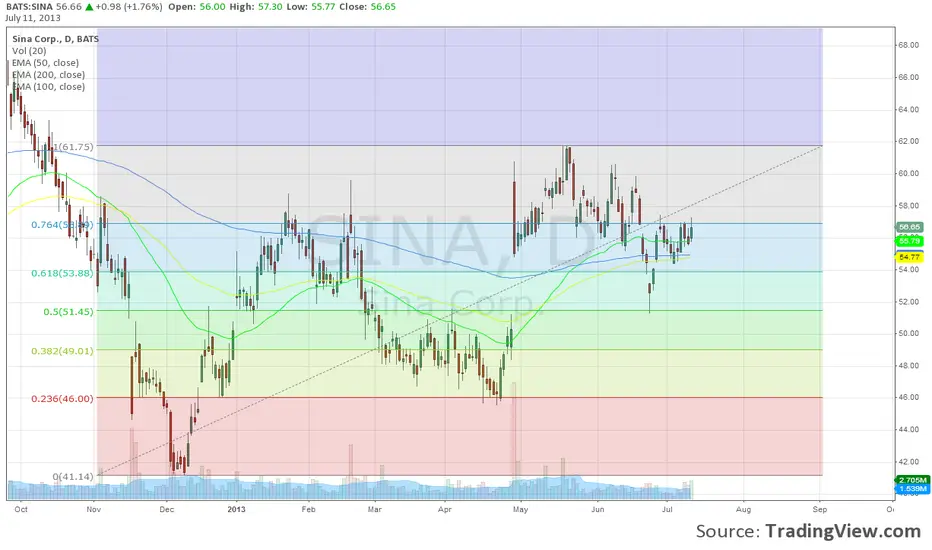Click the 2013 year marker on time axis
Image resolution: width=932 pixels, height=550 pixels.
(237, 510)
